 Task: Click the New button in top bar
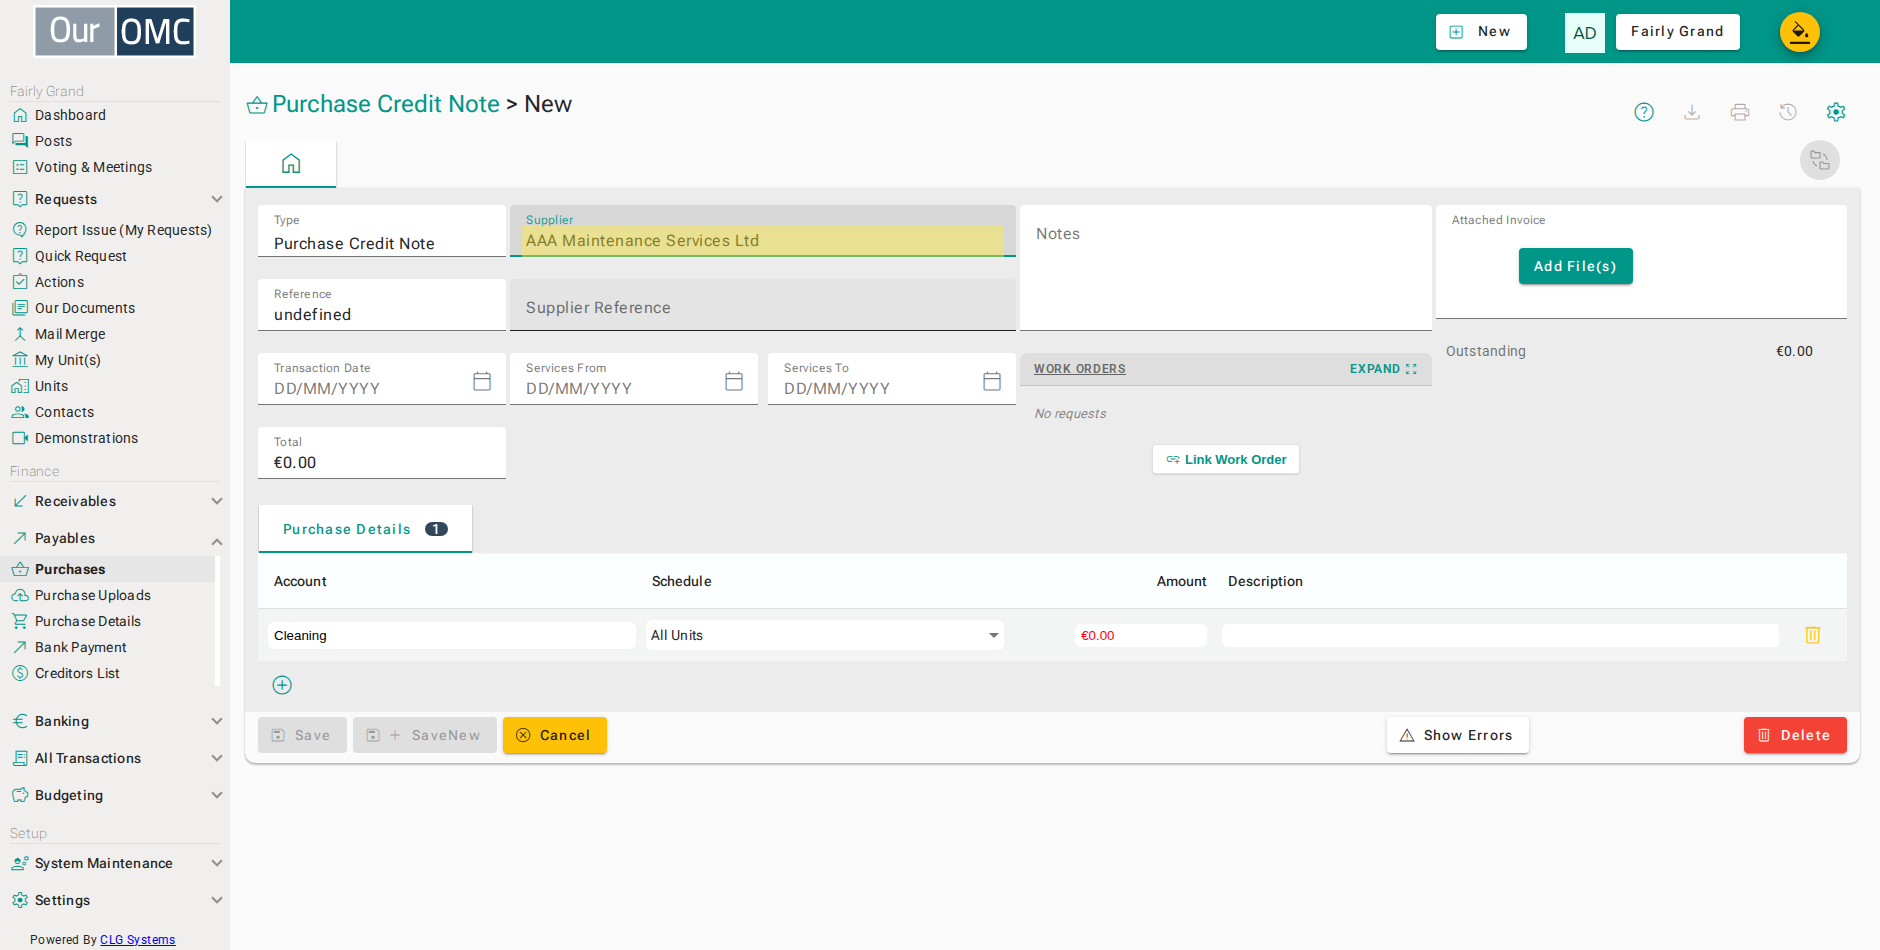coord(1481,32)
